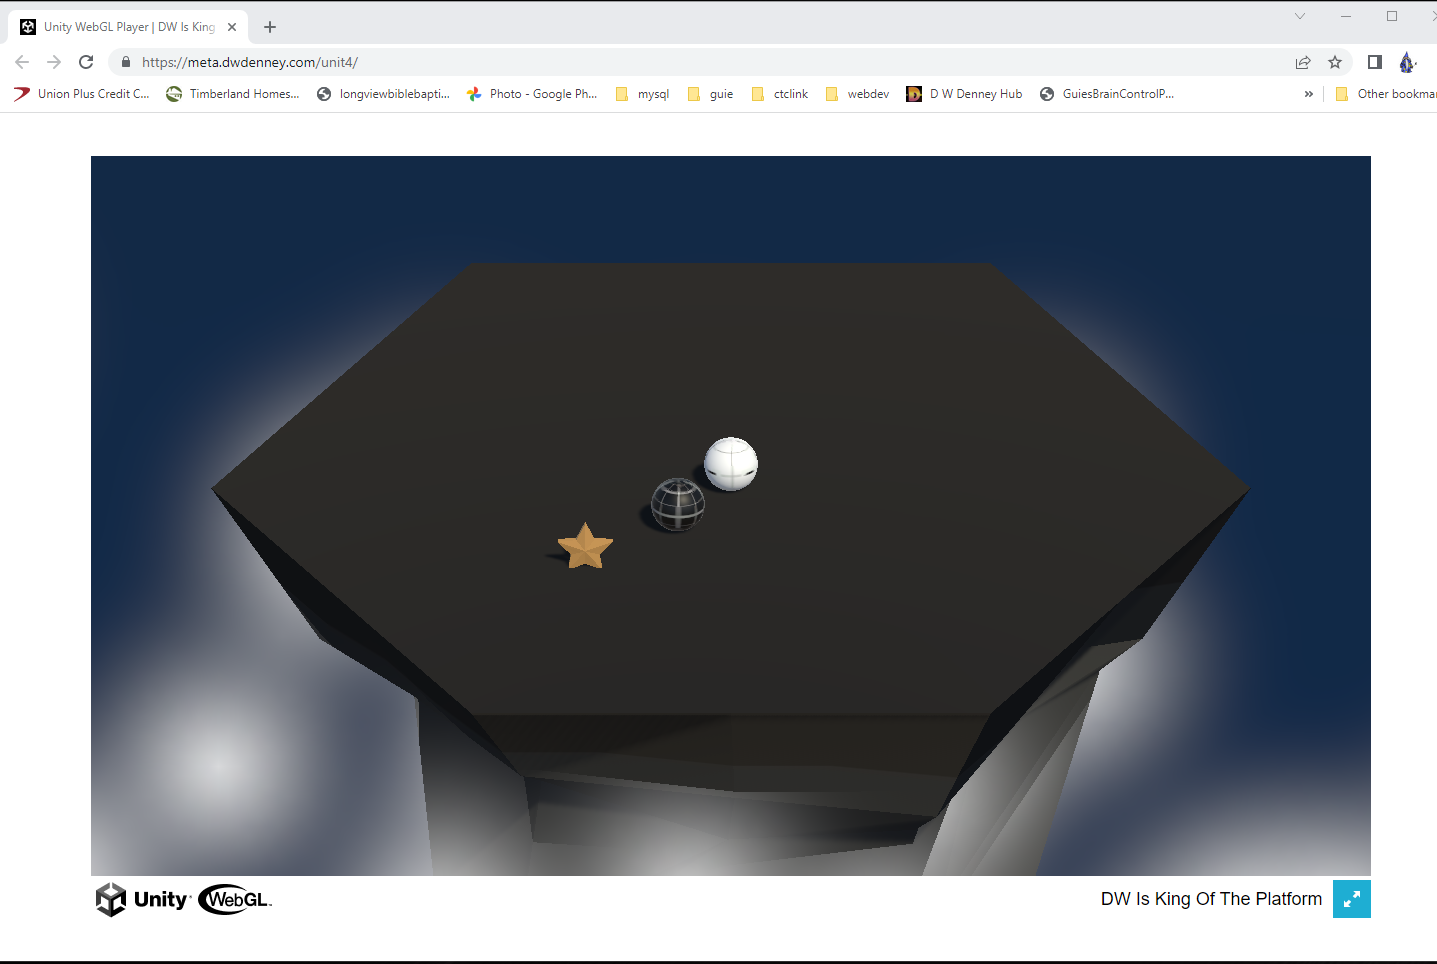Close the Unity WebGL Player tab

point(232,27)
